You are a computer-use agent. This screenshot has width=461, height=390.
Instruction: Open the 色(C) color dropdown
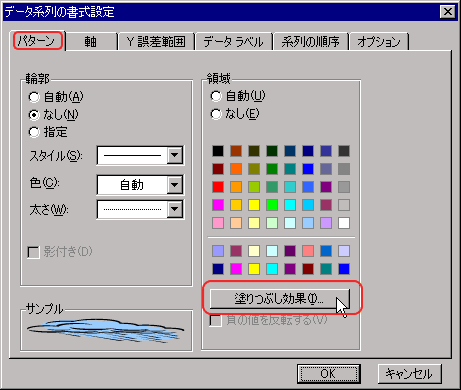175,184
